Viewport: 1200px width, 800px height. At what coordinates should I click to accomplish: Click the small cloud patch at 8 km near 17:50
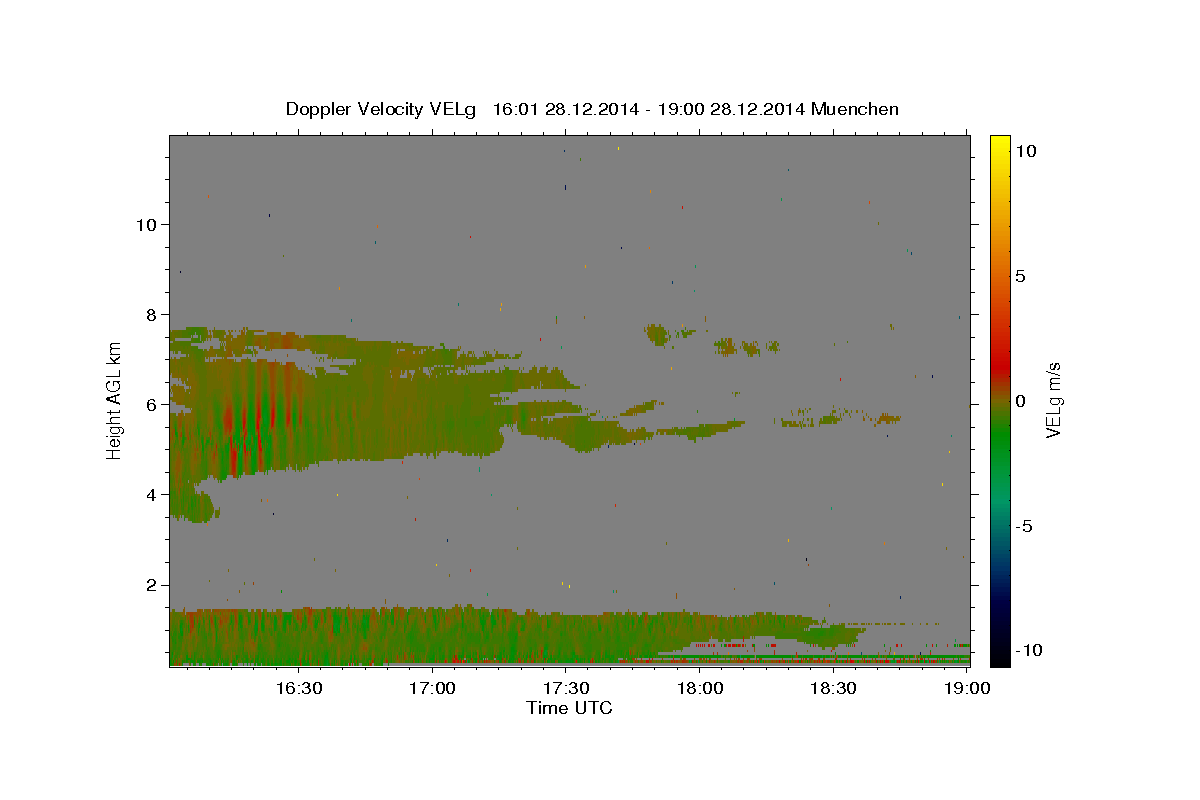[657, 333]
